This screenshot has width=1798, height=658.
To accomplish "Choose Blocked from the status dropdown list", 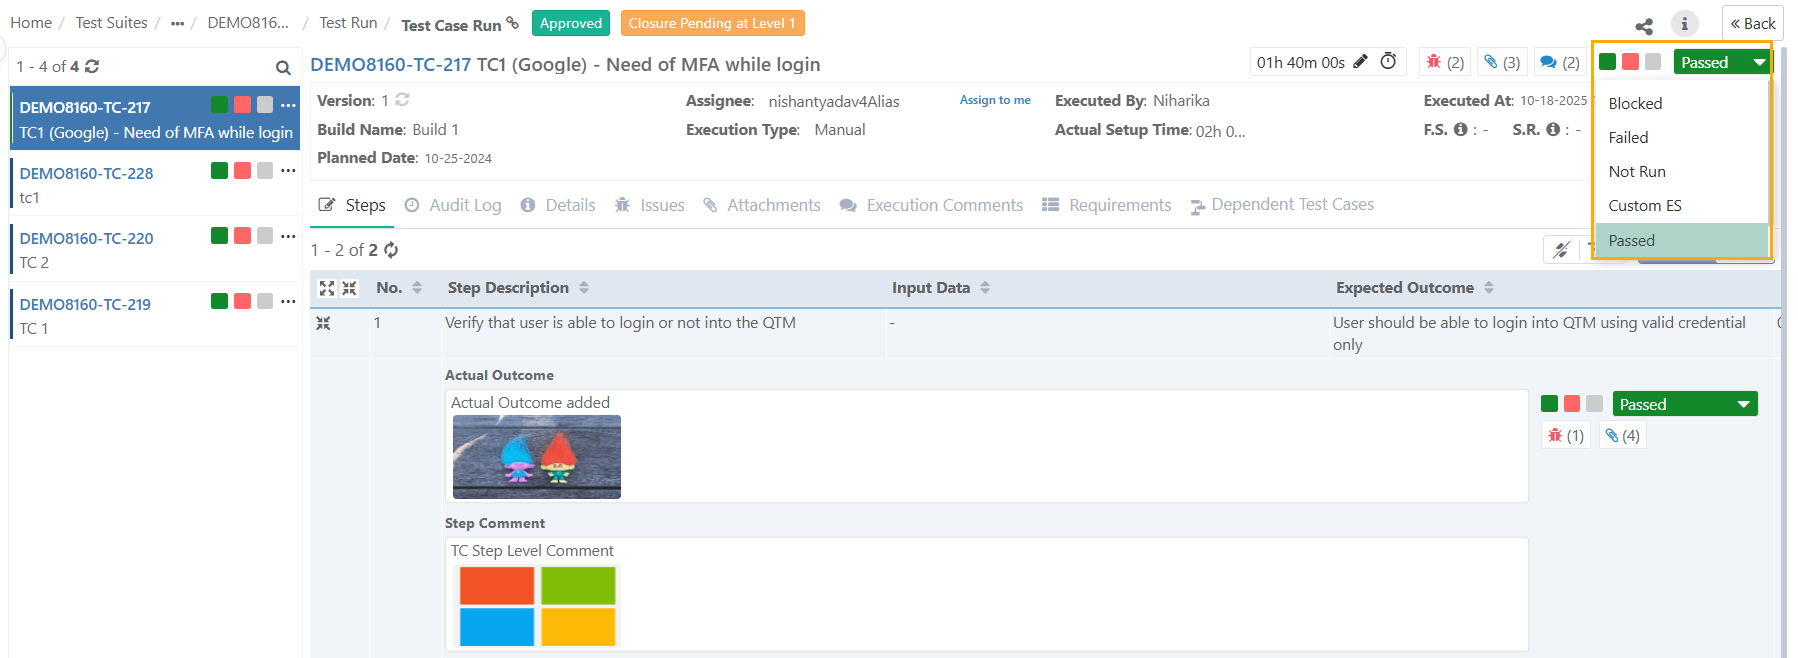I will (x=1635, y=104).
